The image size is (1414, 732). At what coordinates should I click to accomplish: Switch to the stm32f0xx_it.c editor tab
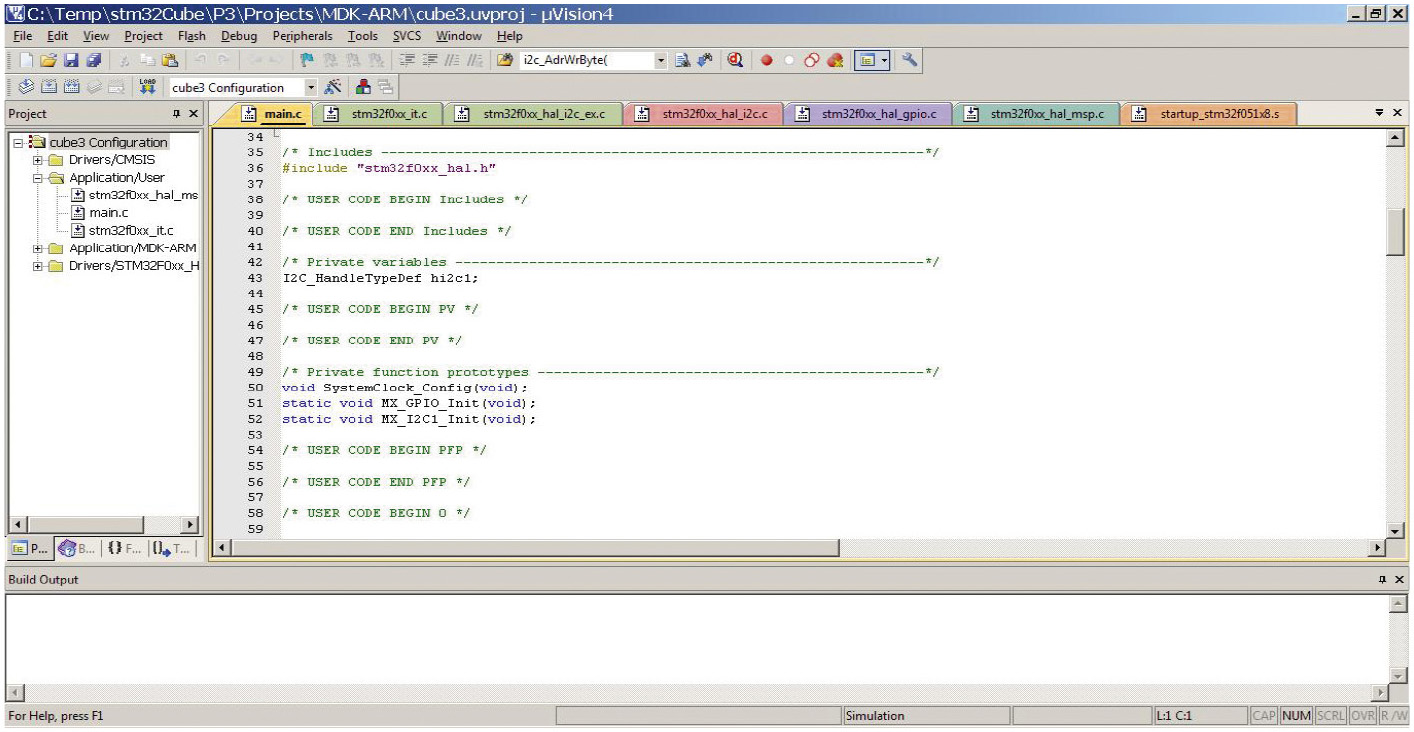(x=377, y=114)
